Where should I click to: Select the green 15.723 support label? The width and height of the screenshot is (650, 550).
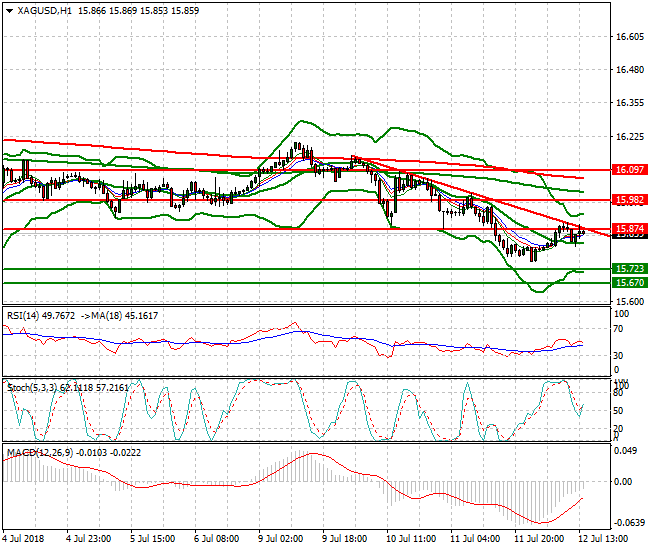[x=628, y=269]
